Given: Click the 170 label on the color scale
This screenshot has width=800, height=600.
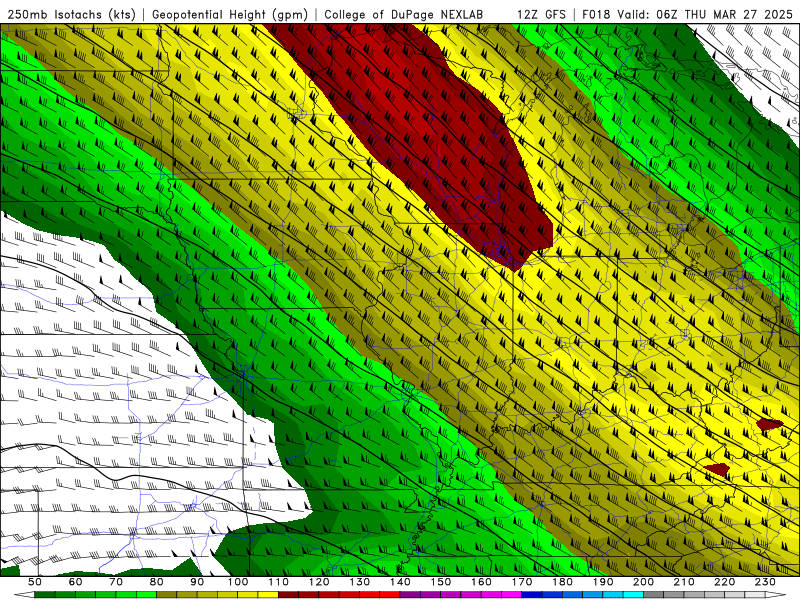Looking at the screenshot, I should (522, 582).
